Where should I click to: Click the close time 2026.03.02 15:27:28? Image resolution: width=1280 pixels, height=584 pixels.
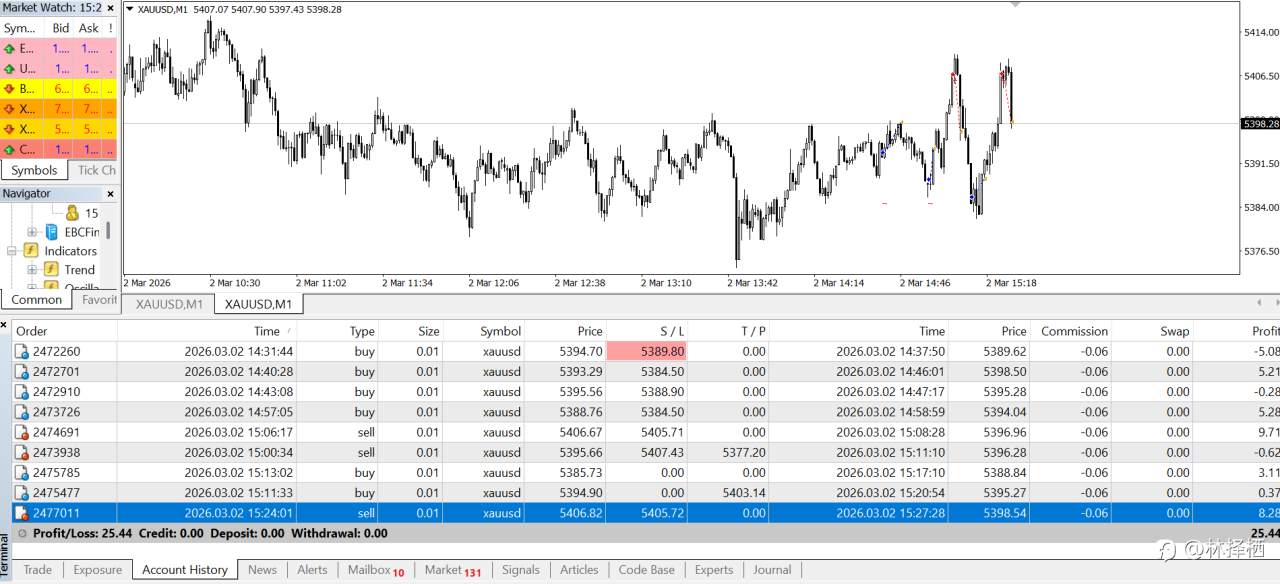pos(890,513)
